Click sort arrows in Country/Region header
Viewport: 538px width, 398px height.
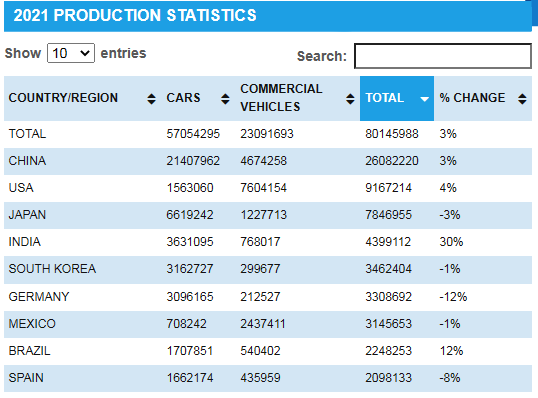point(151,99)
